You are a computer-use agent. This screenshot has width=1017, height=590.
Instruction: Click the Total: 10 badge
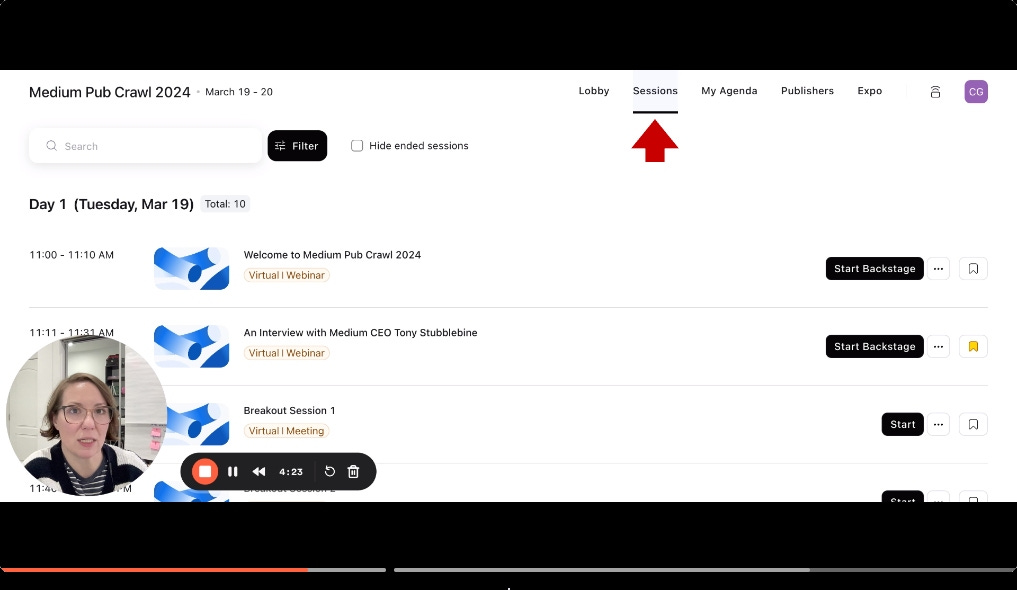[225, 204]
